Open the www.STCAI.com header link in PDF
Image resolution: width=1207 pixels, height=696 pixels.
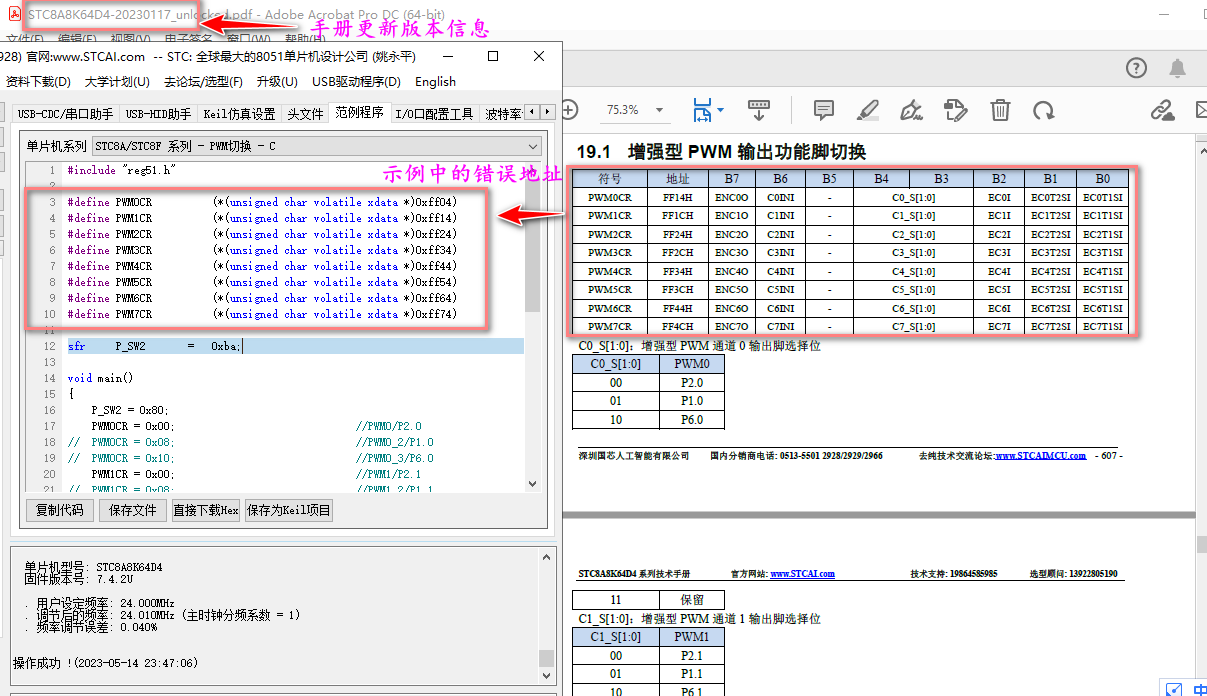(x=802, y=574)
